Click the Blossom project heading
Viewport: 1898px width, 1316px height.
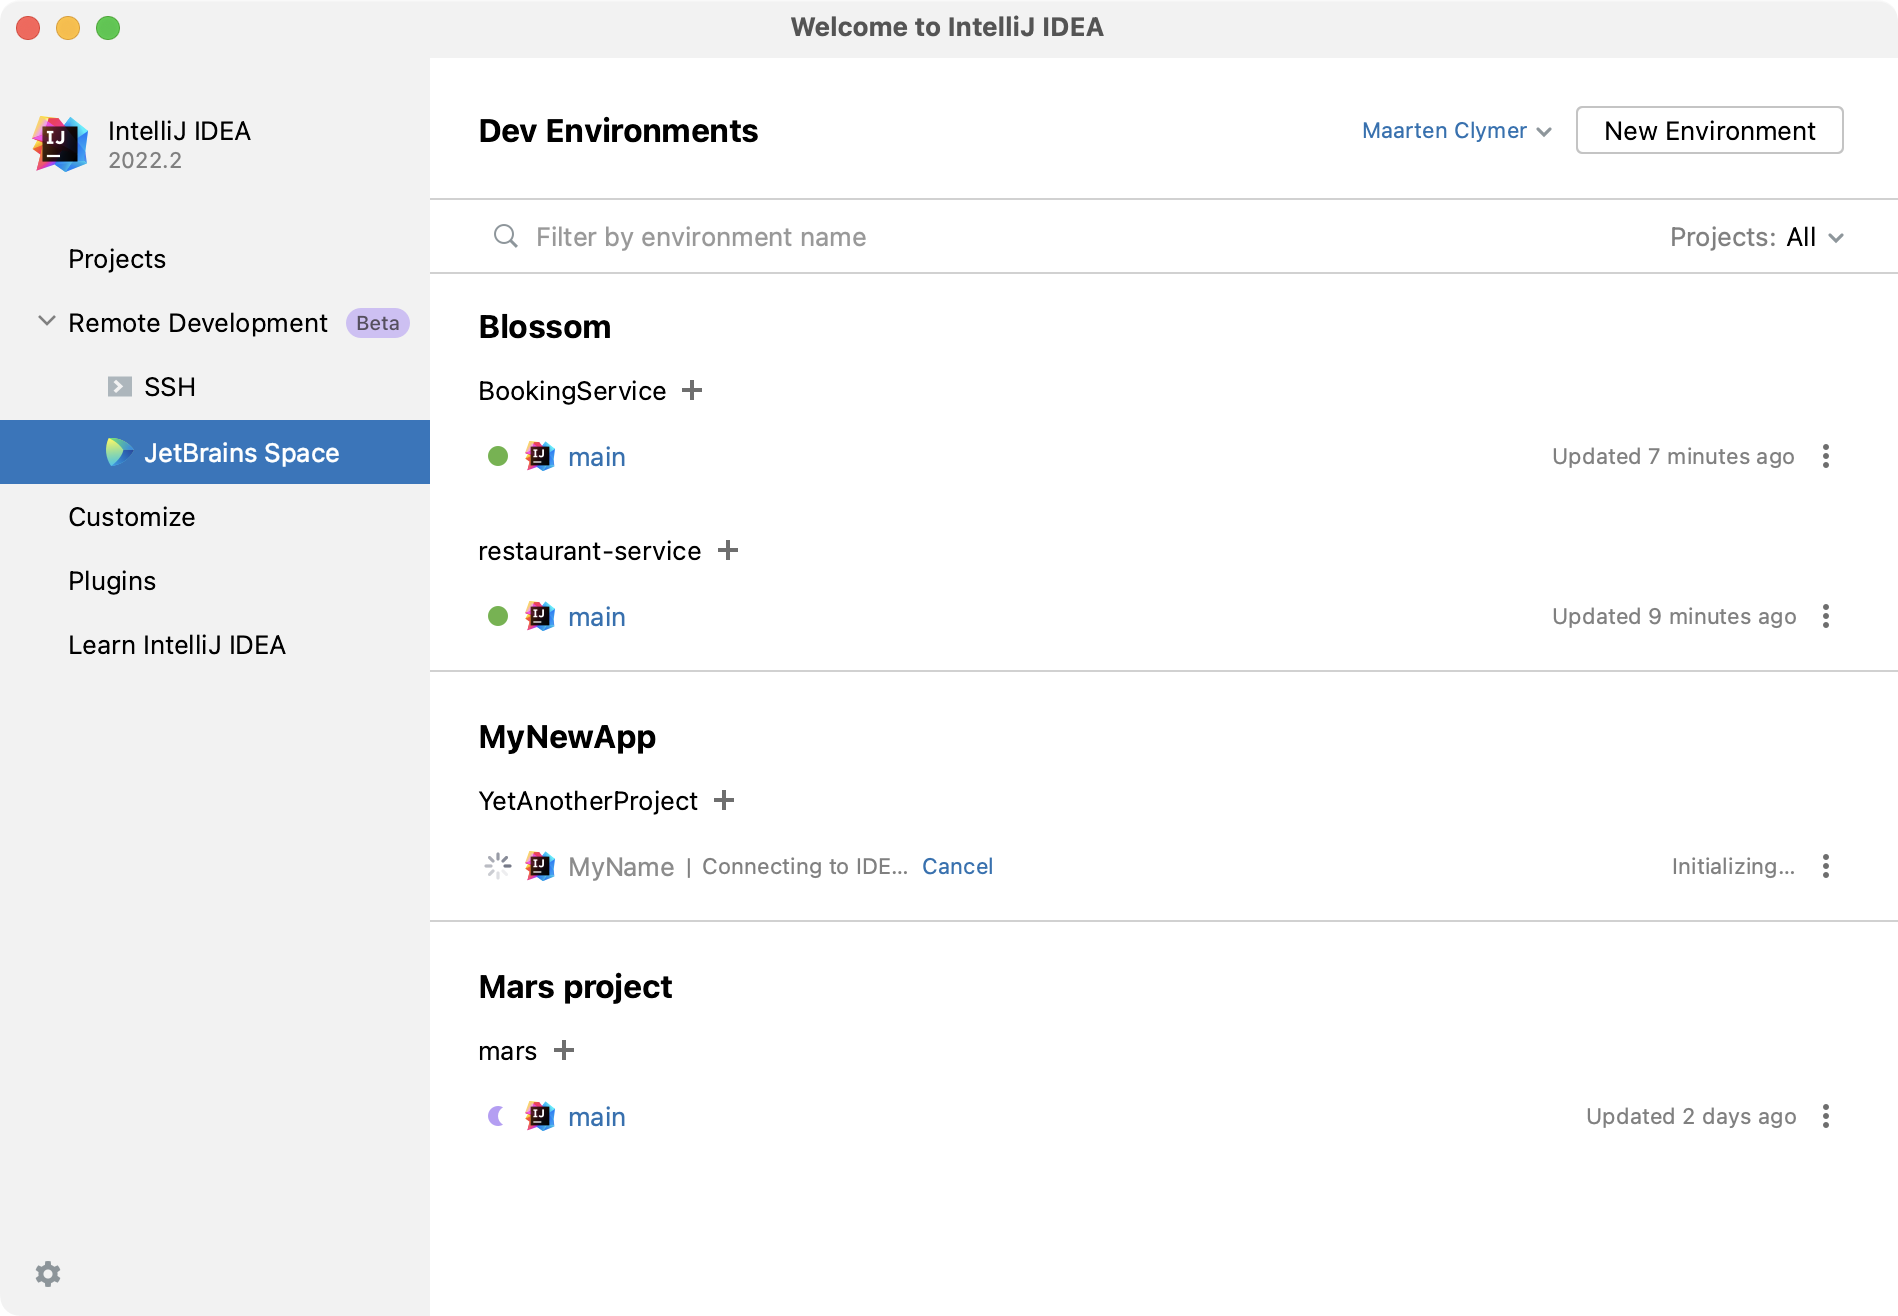pyautogui.click(x=545, y=327)
